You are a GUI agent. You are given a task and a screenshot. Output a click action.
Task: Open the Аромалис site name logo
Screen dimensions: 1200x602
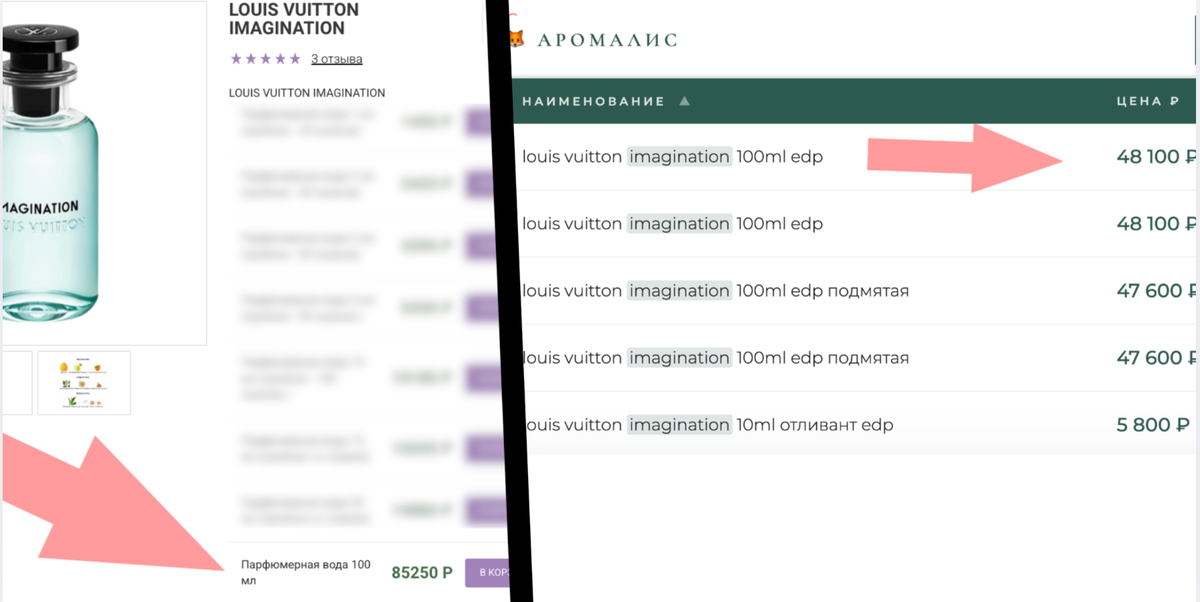click(607, 40)
